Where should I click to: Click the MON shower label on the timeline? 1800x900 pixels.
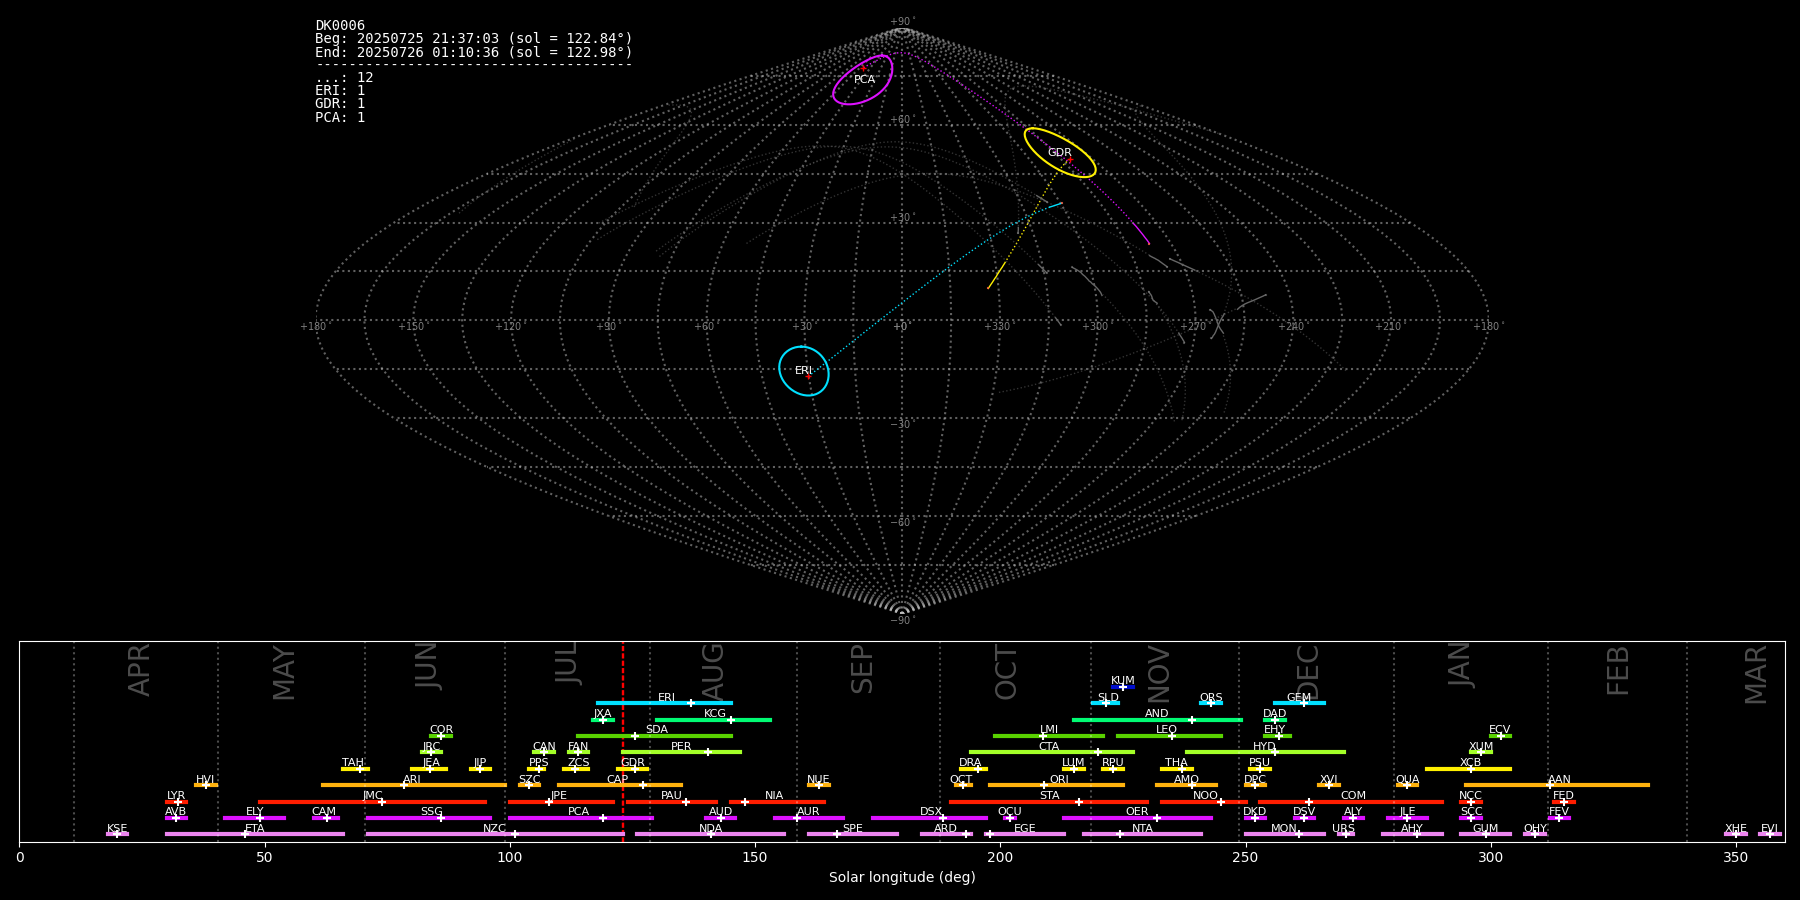[1284, 829]
